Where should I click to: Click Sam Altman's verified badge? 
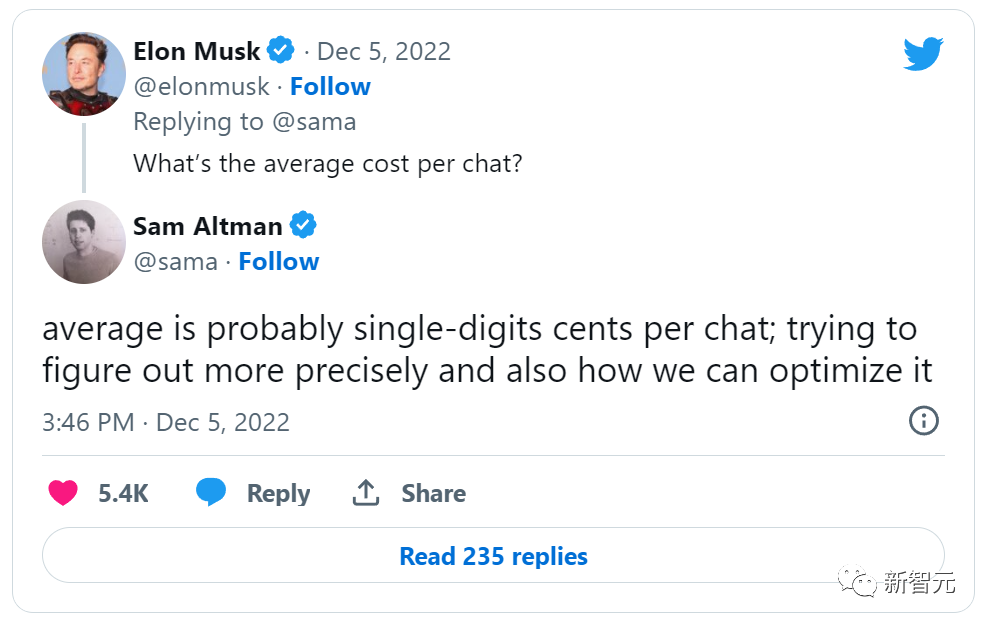pos(303,225)
